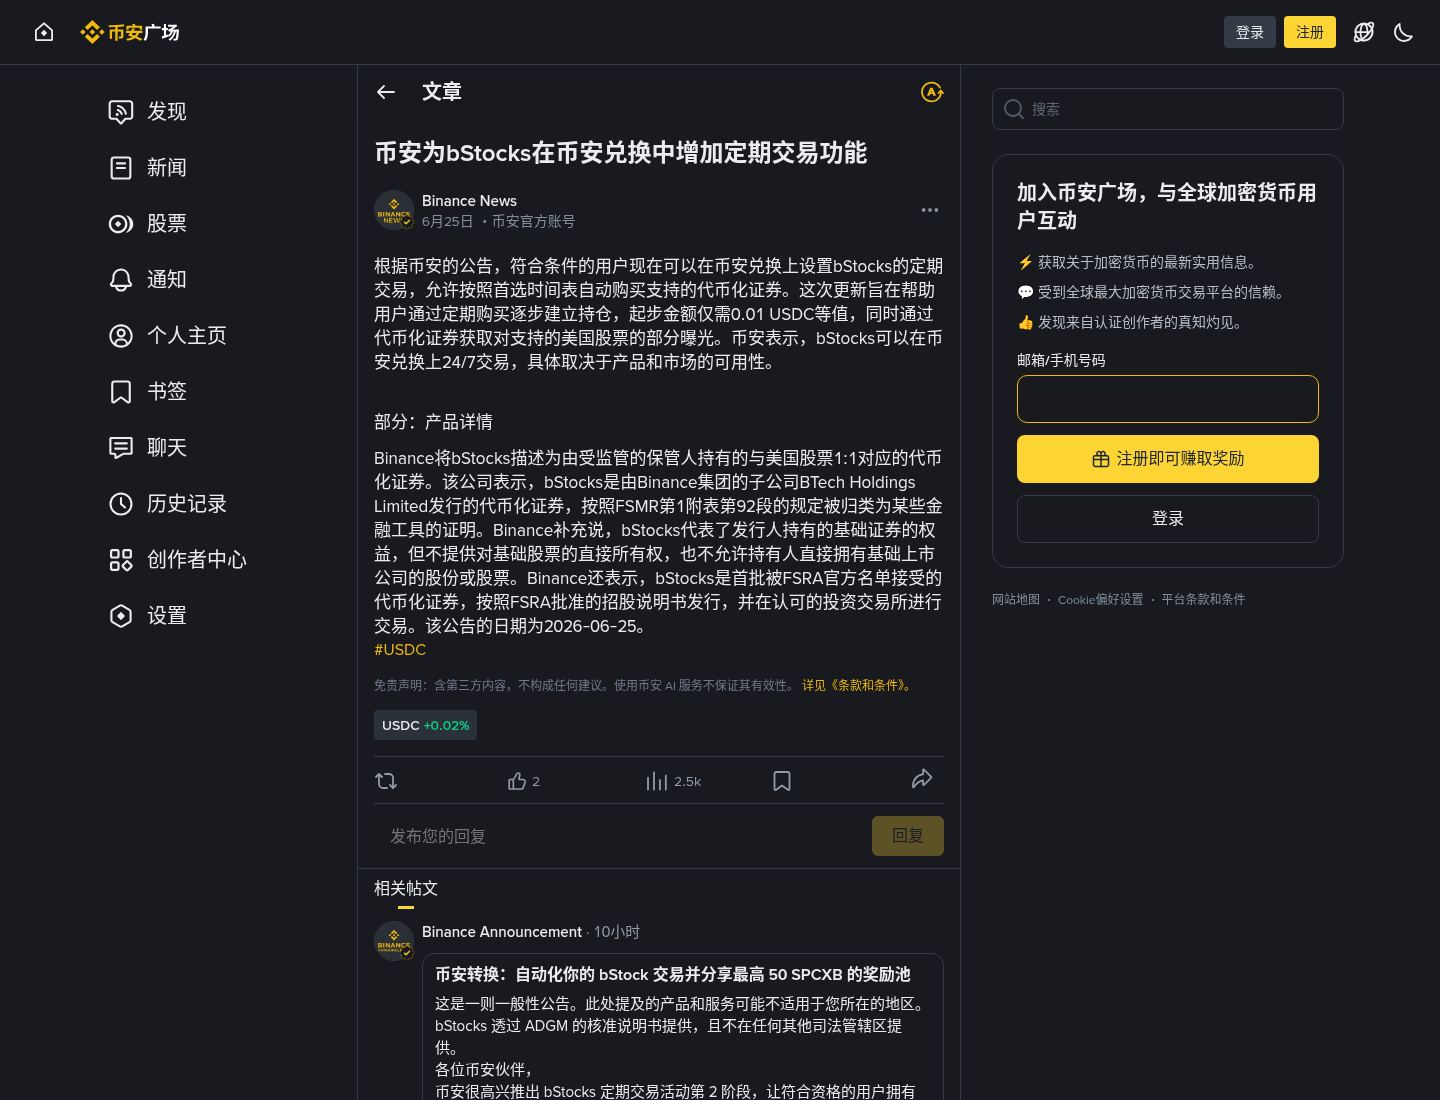Open related post 币安转换 bStock title
Viewport: 1440px width, 1100px height.
(x=673, y=975)
